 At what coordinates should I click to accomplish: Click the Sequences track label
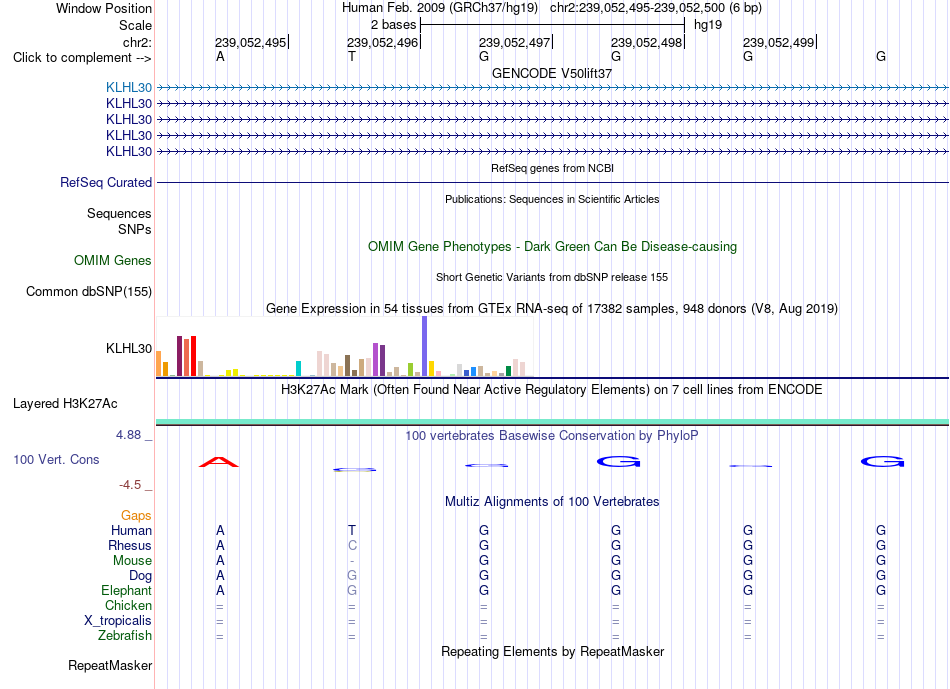click(x=119, y=213)
